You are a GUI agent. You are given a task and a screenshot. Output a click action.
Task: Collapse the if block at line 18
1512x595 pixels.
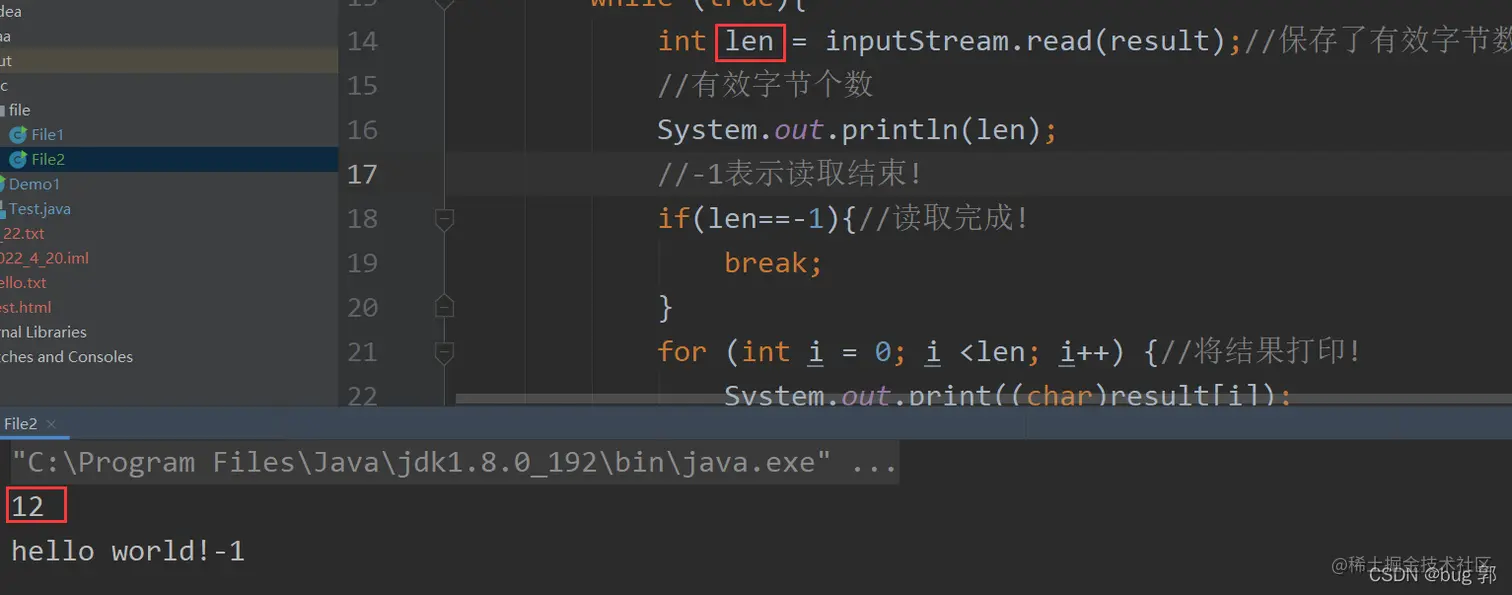coord(445,218)
